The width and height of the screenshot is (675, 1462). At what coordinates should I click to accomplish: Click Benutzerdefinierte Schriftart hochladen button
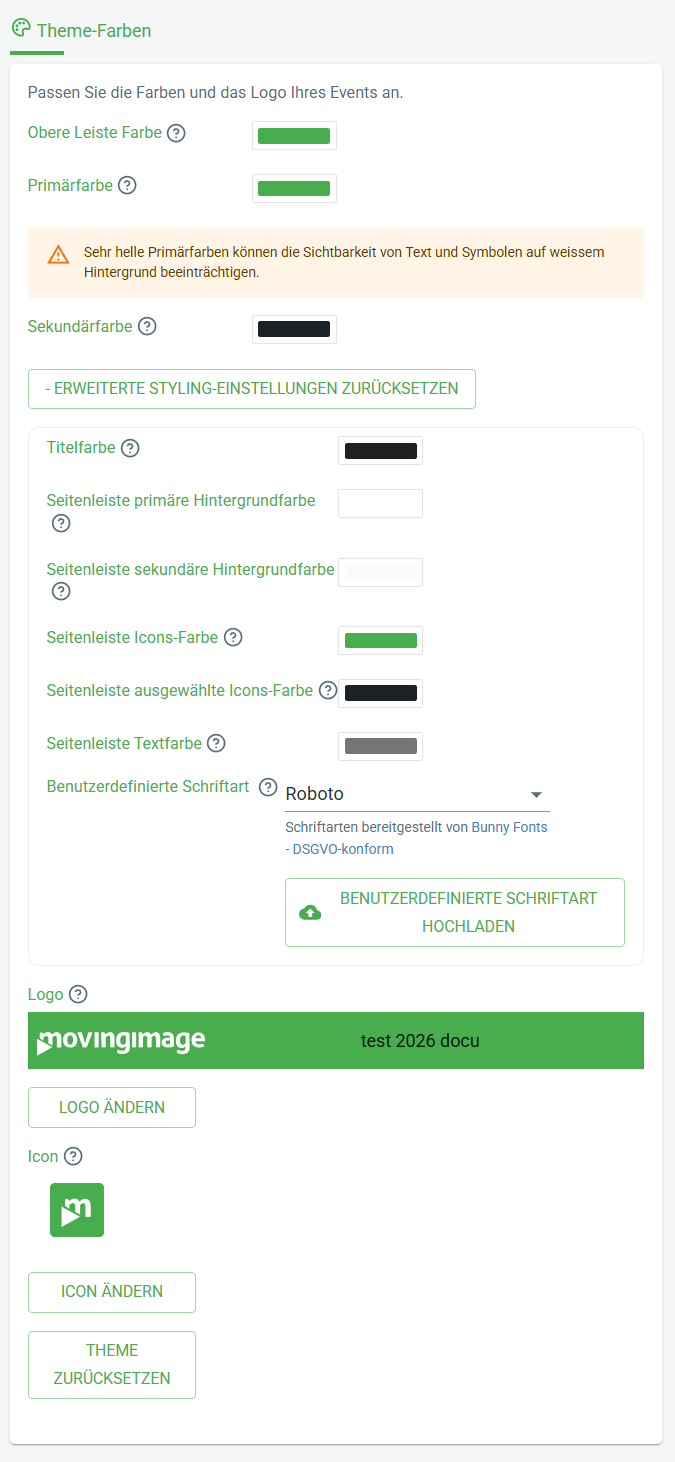(455, 912)
